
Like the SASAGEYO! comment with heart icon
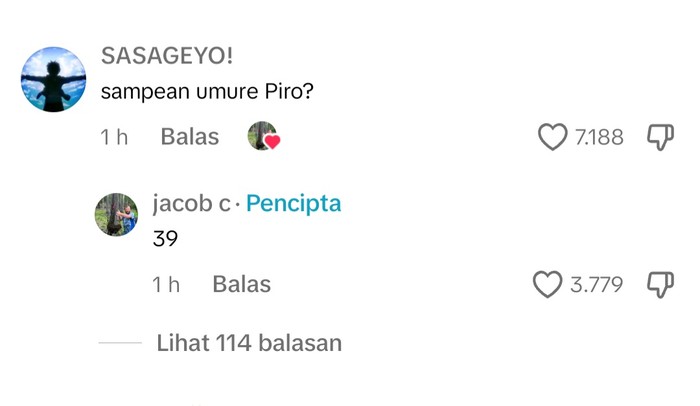click(x=552, y=137)
